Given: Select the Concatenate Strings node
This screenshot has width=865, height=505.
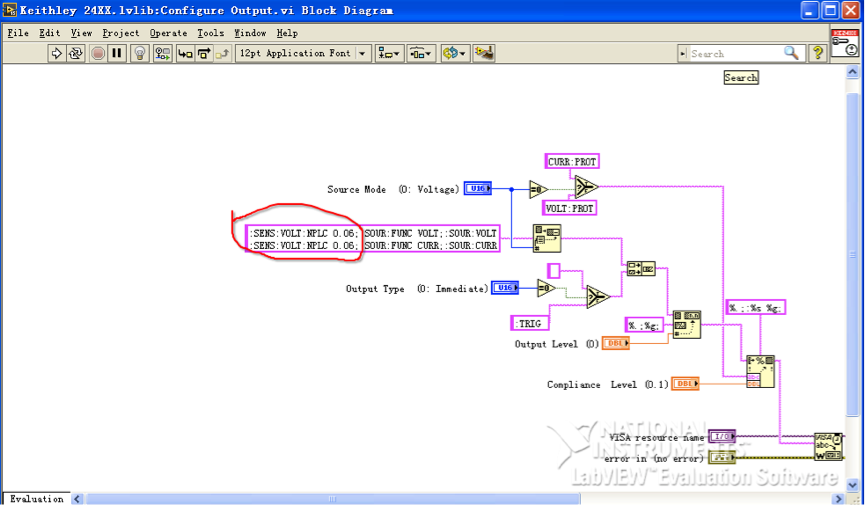Looking at the screenshot, I should (x=641, y=269).
